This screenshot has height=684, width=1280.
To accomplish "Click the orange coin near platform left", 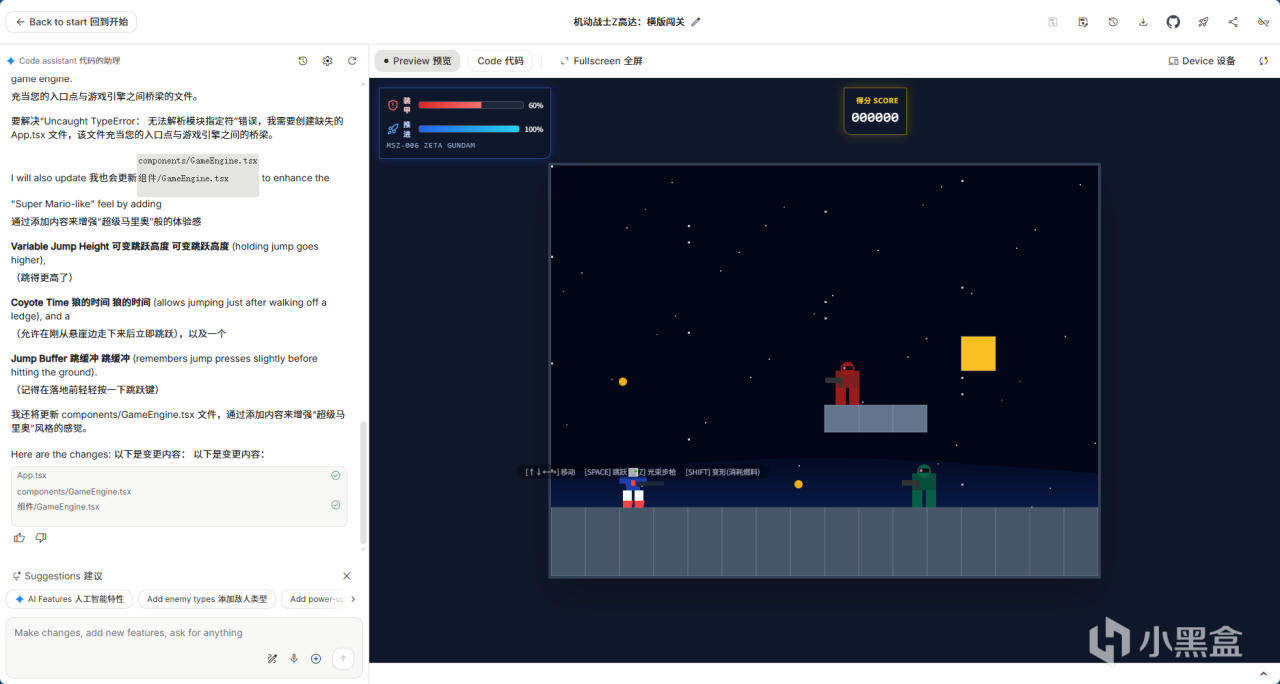I will (623, 381).
